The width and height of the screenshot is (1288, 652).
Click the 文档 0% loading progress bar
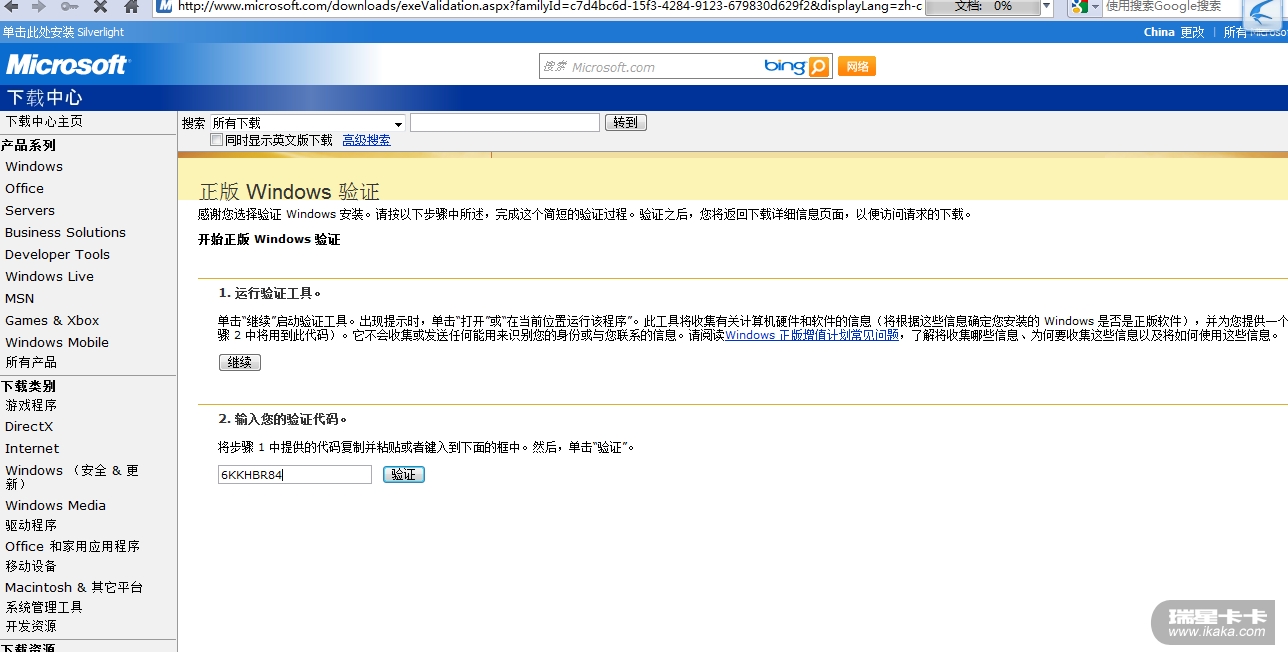click(983, 6)
